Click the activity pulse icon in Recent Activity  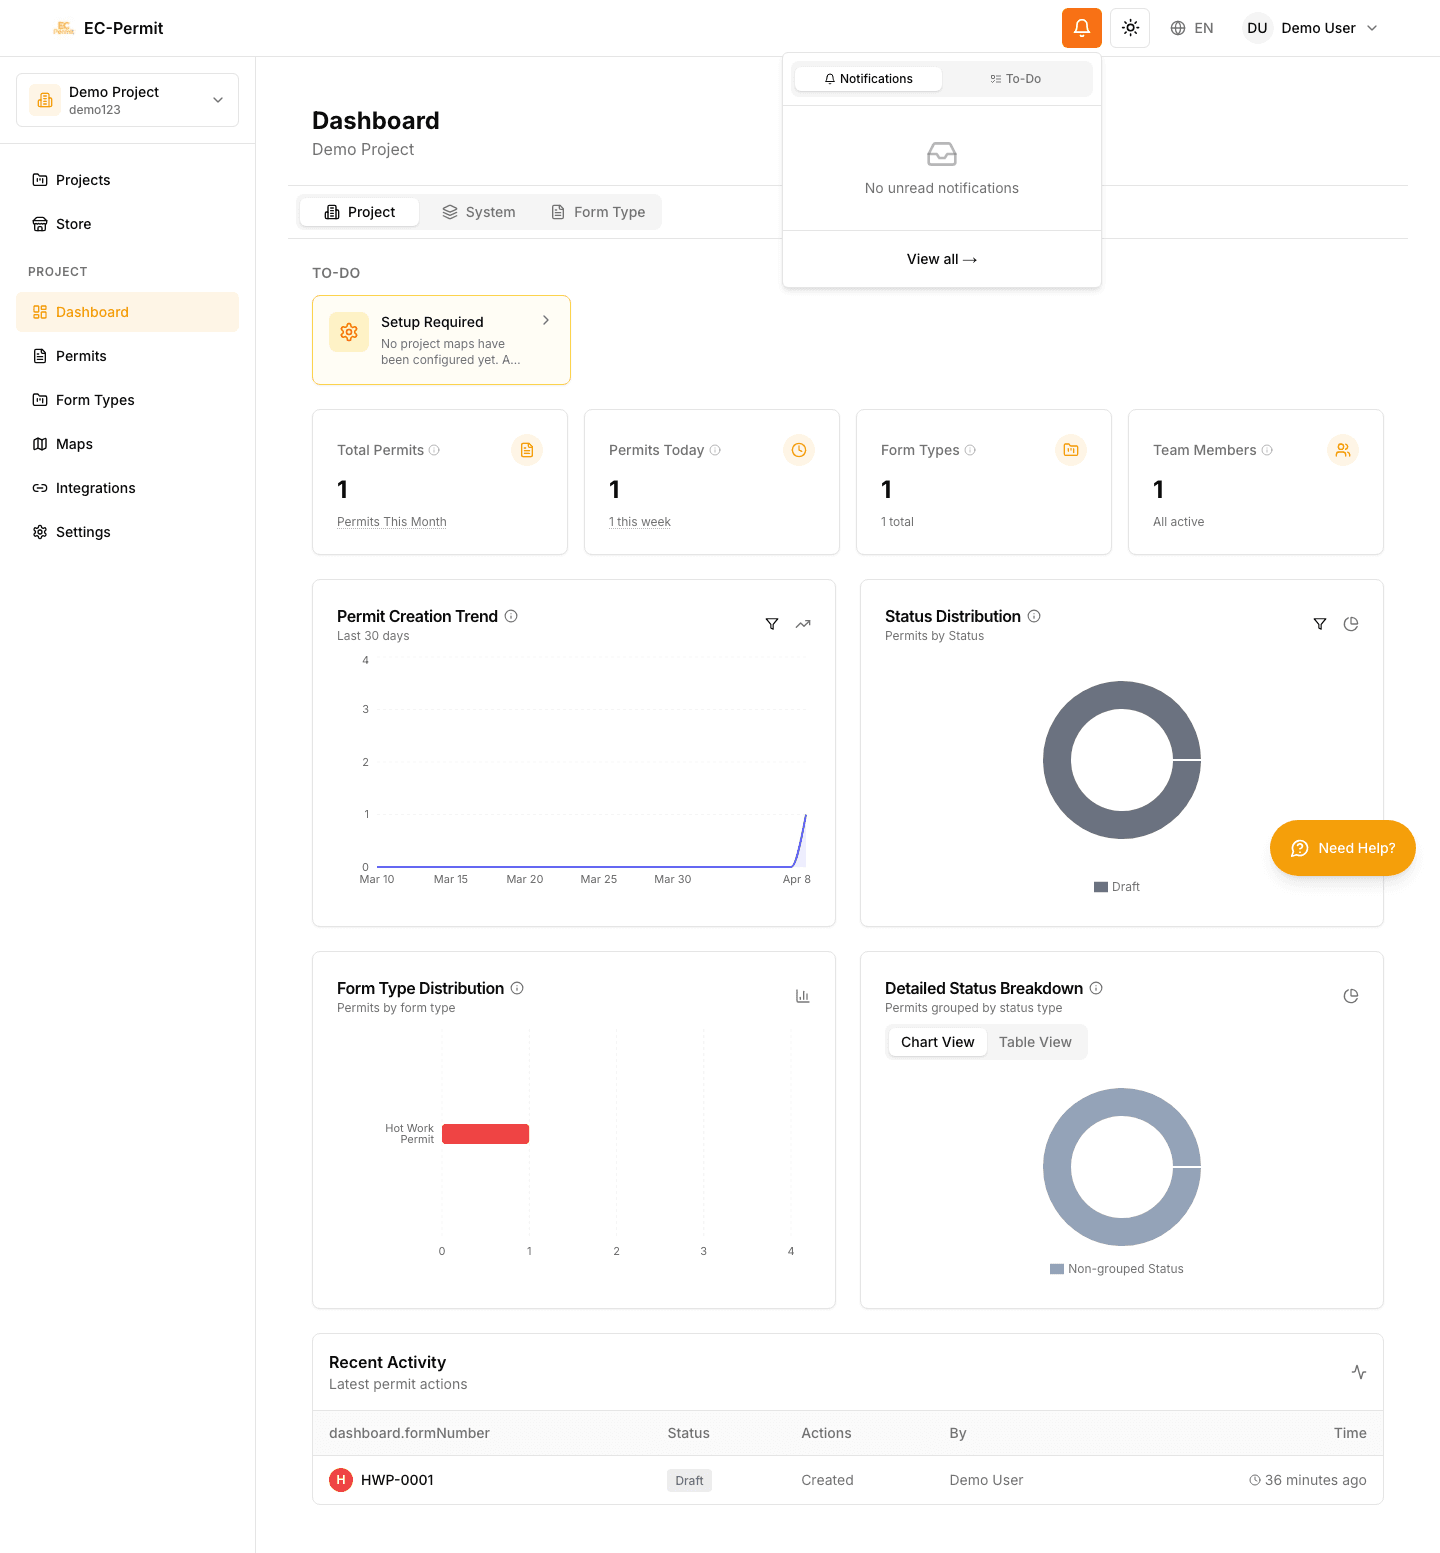point(1359,1372)
